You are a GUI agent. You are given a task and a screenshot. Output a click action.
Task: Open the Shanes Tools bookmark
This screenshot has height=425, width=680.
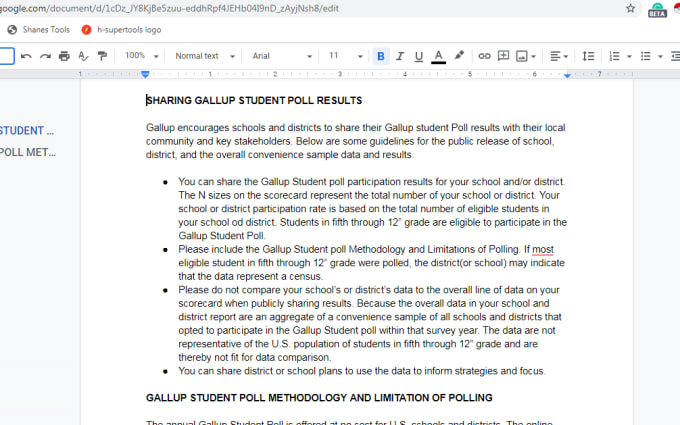pyautogui.click(x=39, y=29)
